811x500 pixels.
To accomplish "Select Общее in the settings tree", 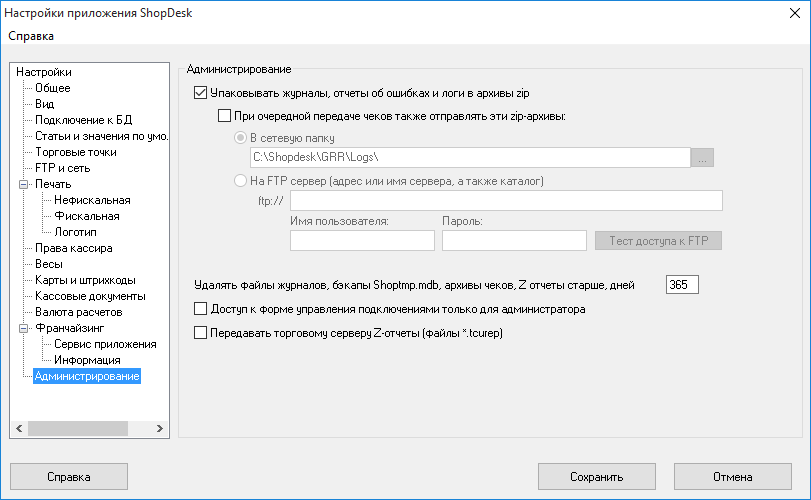I will 53,88.
